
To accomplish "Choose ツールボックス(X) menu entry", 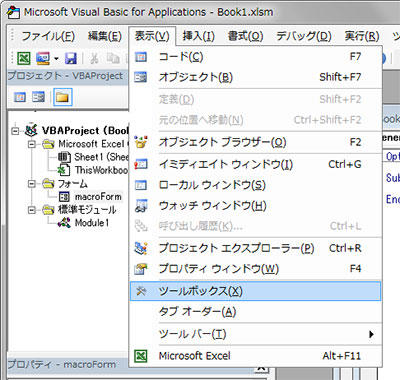I will pyautogui.click(x=255, y=291).
